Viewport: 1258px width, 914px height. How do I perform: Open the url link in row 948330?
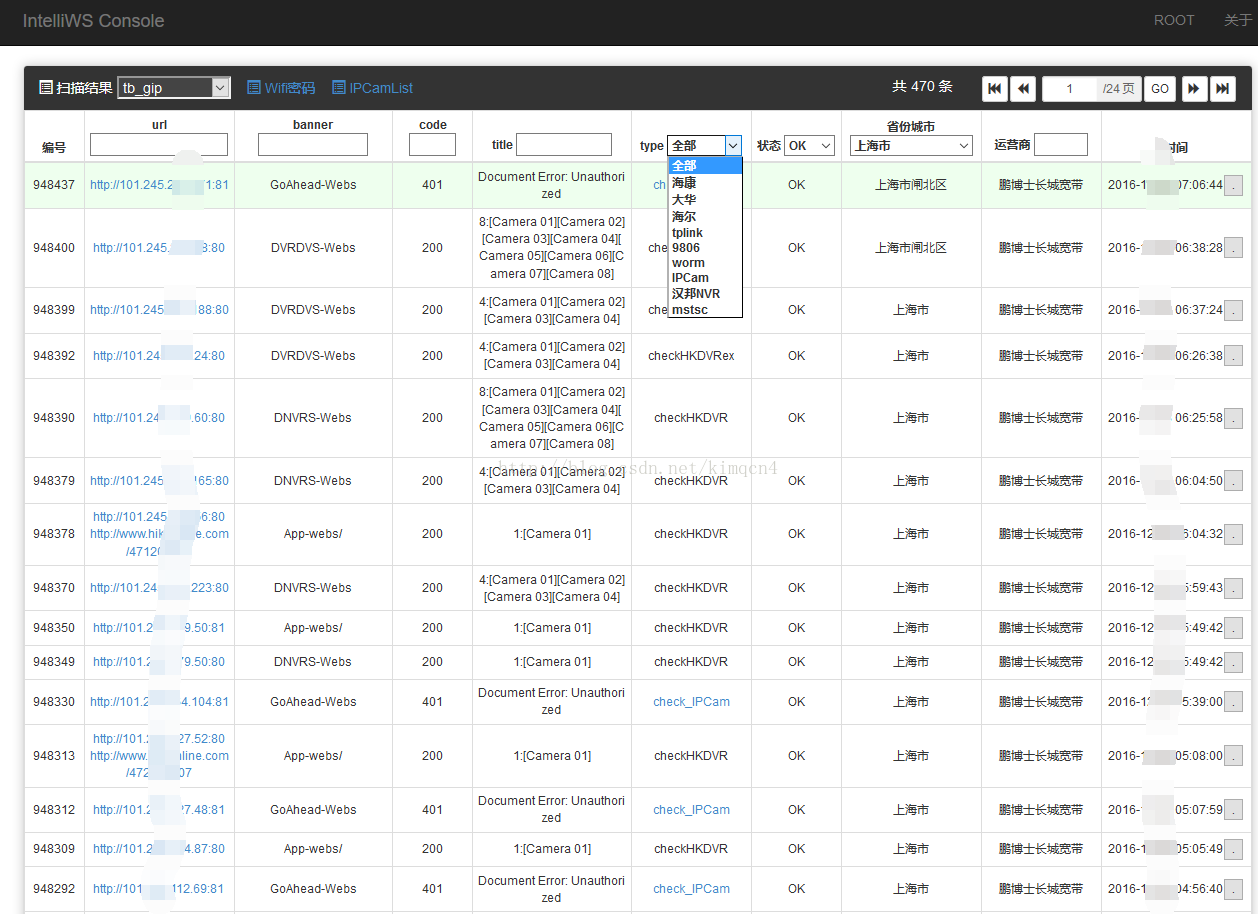159,702
